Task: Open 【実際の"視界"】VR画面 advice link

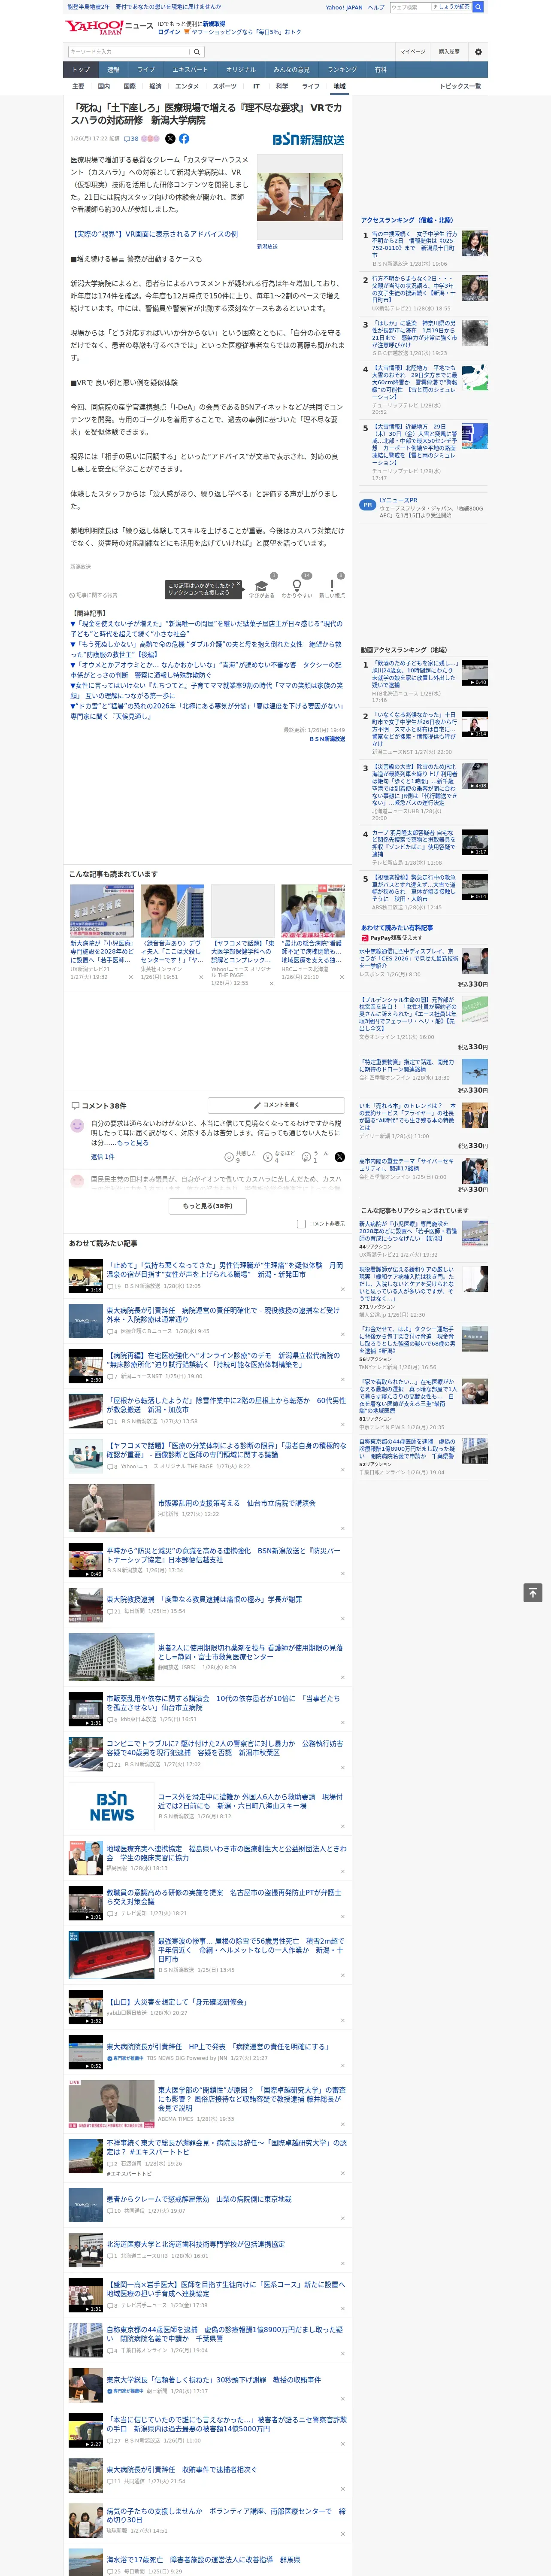Action: [x=154, y=234]
